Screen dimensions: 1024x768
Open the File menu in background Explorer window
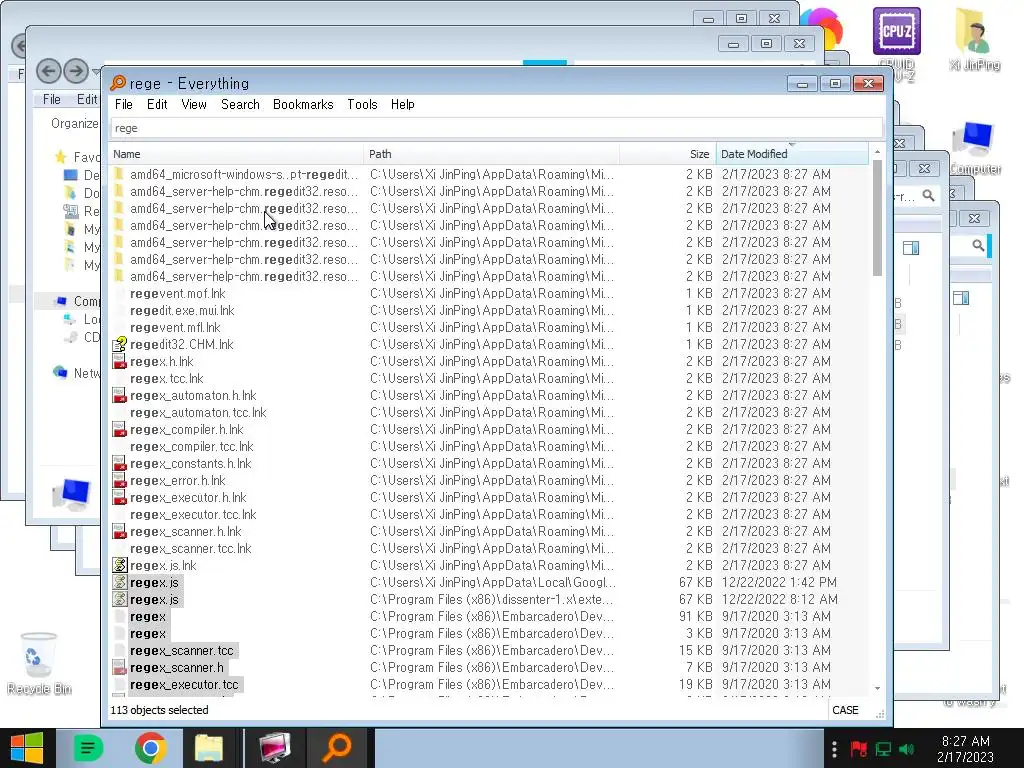[x=52, y=99]
